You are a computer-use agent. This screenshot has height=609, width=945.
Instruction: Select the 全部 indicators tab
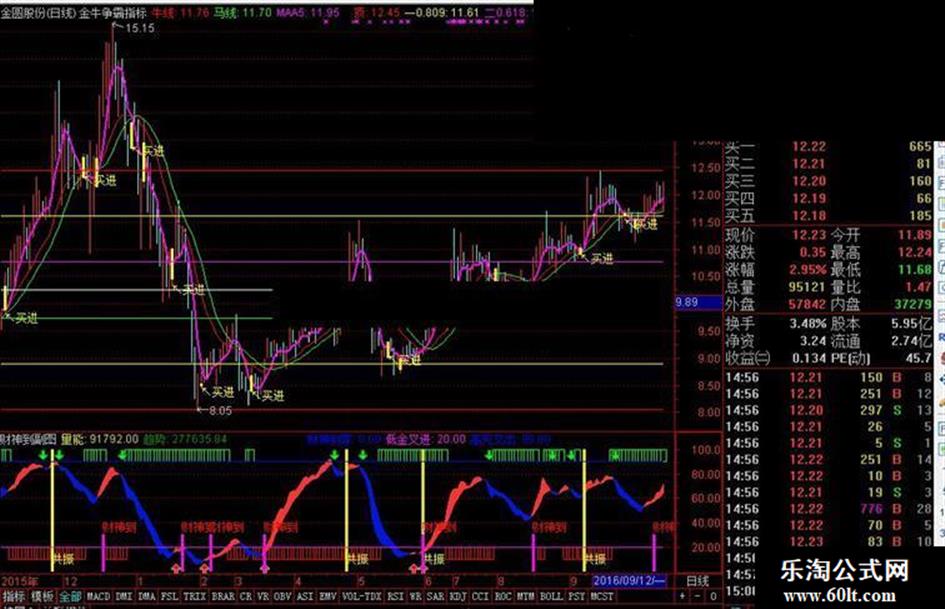(71, 596)
